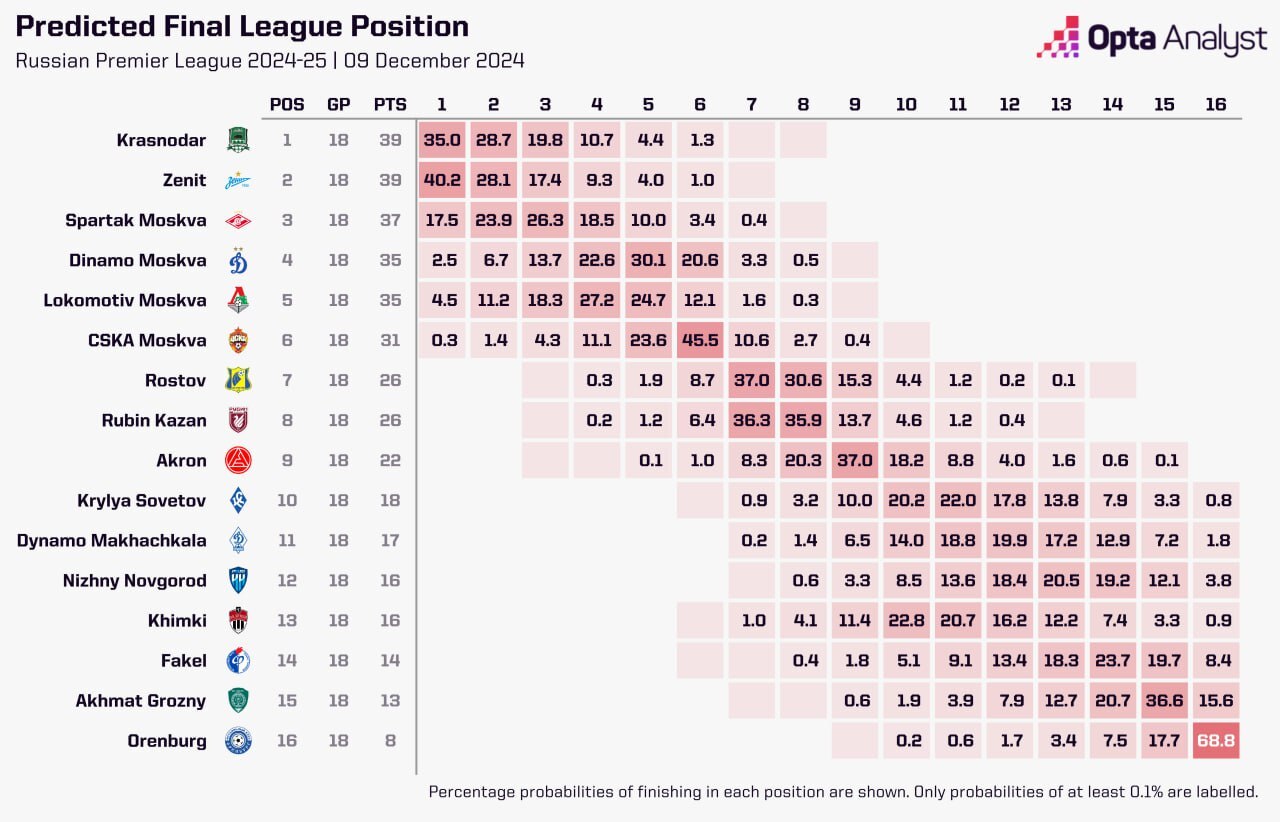Click the Dynamo Makhachkala team label
The width and height of the screenshot is (1280, 822).
click(112, 541)
